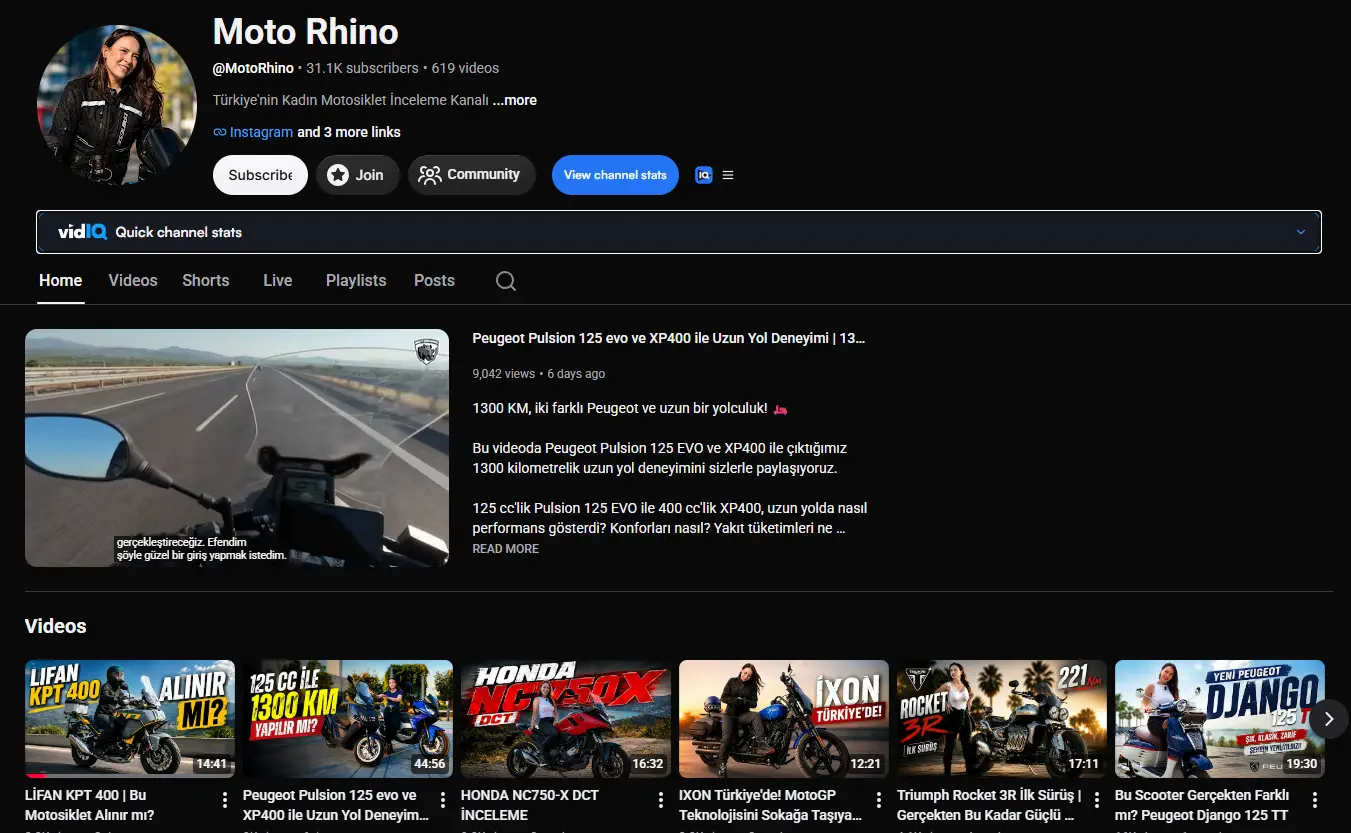1351x833 pixels.
Task: Open options for LİFAN KPT 400 video
Action: click(224, 800)
